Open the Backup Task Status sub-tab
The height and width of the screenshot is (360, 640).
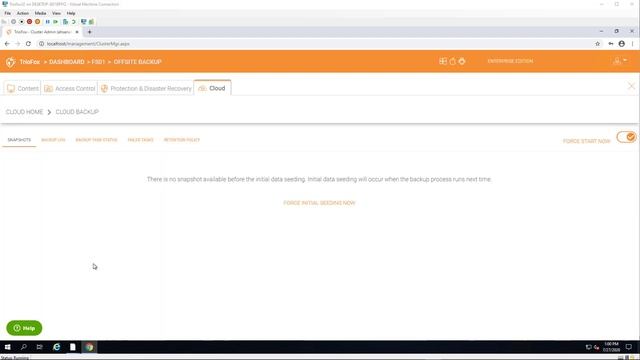tap(96, 140)
